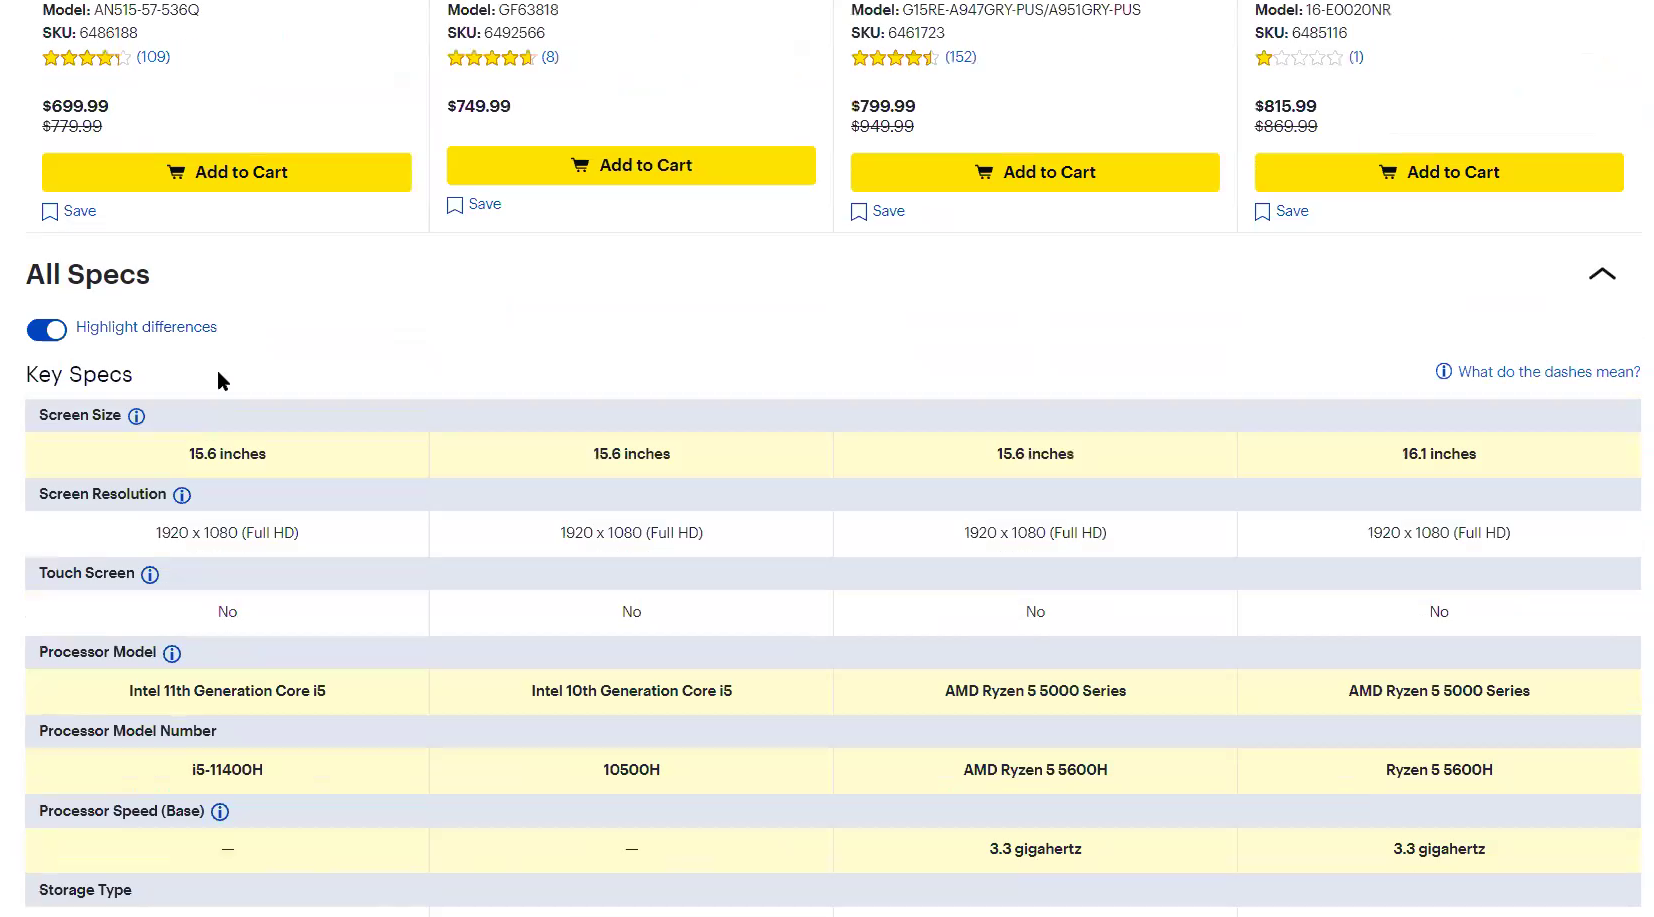Open the 109 reviews link
This screenshot has width=1654, height=917.
tap(153, 57)
